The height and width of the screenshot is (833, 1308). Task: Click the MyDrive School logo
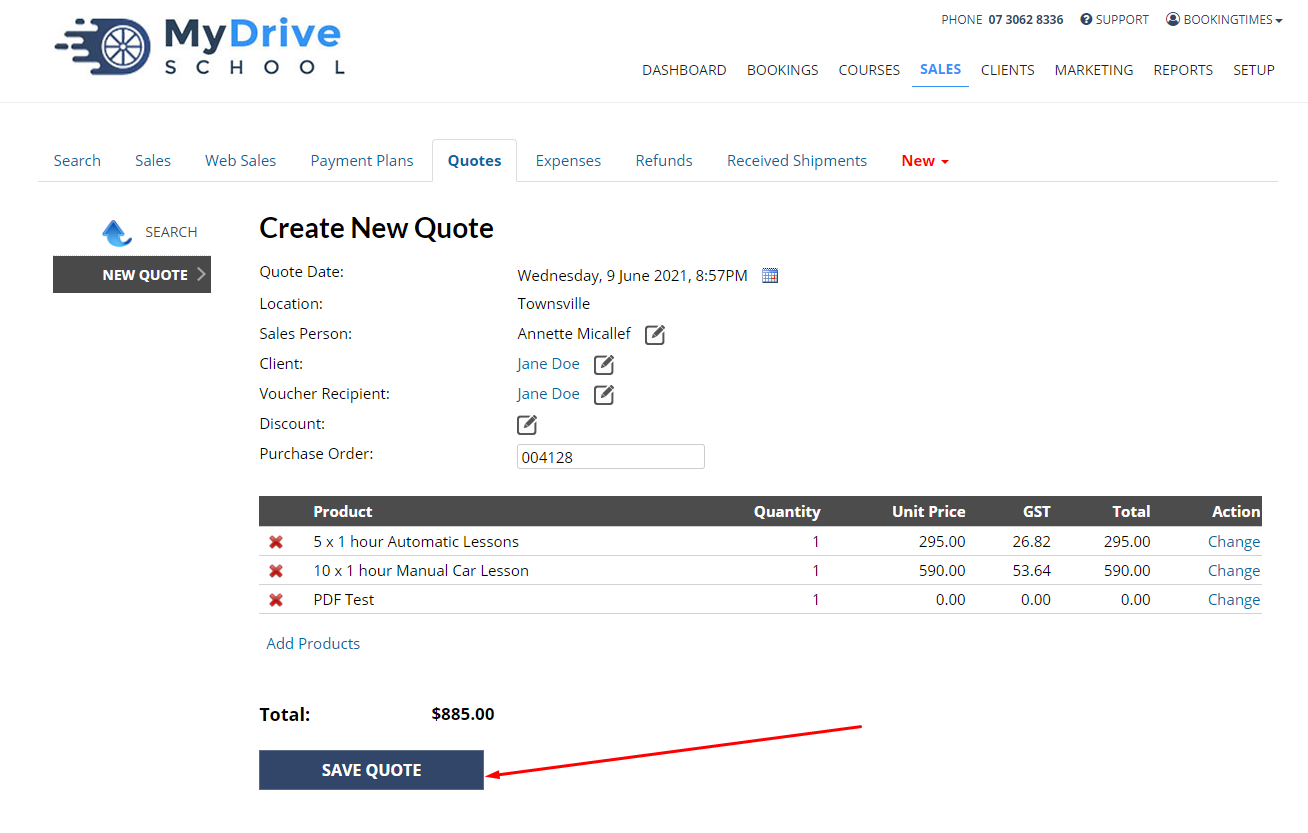pyautogui.click(x=200, y=45)
